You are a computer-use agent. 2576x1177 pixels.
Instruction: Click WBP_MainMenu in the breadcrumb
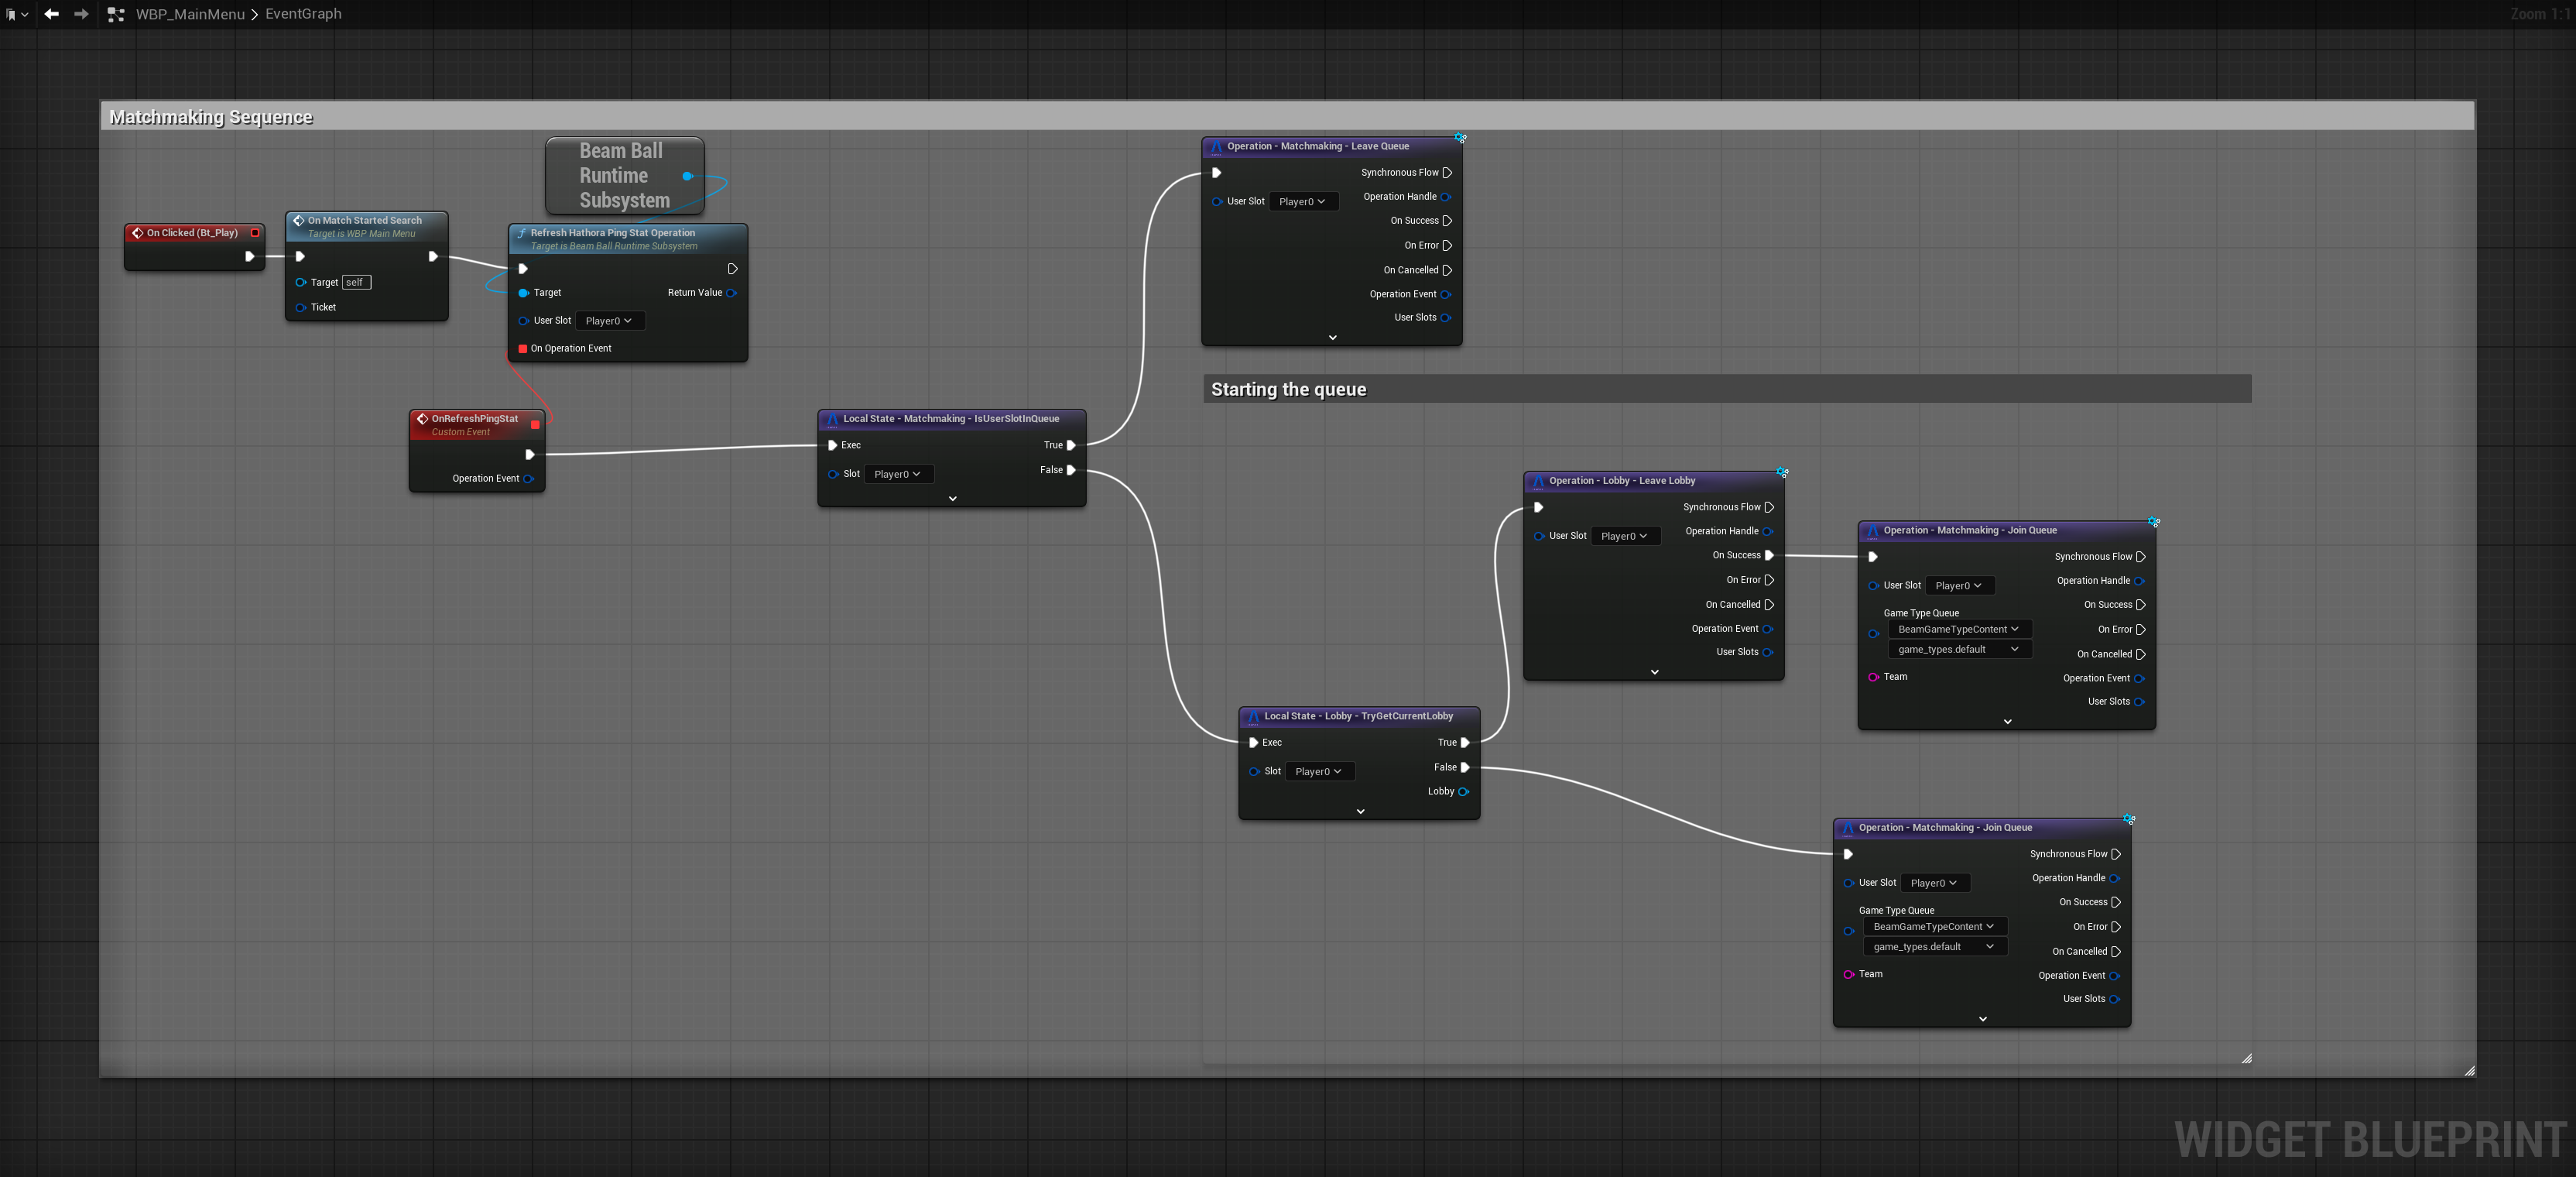[x=190, y=14]
